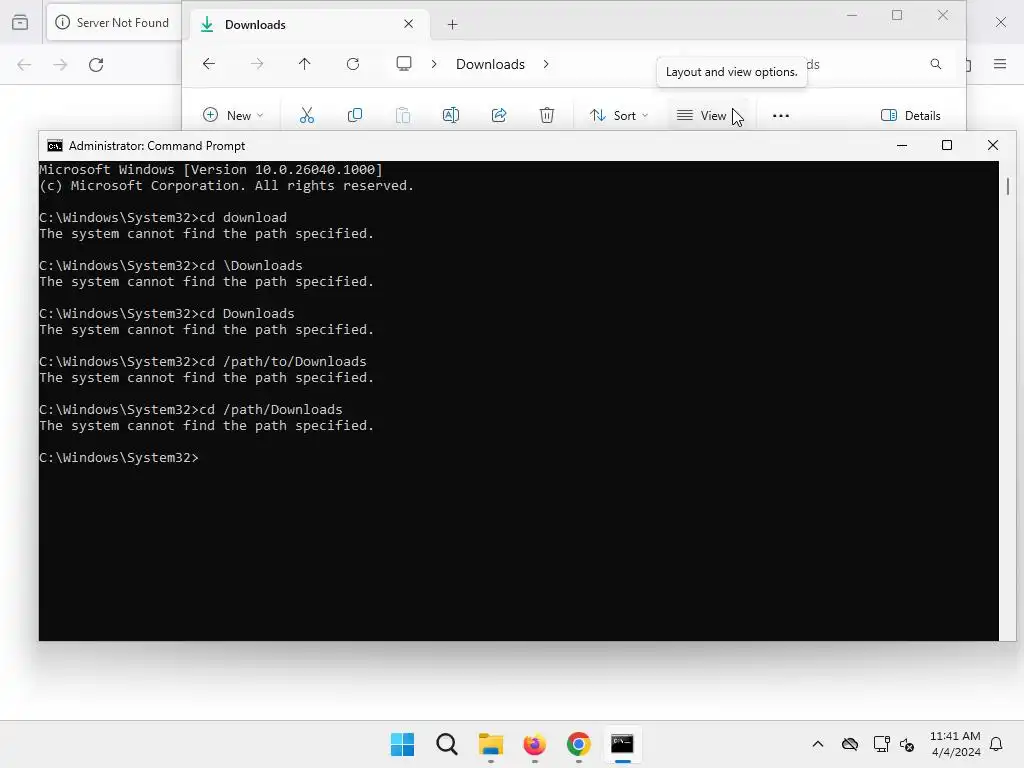Refresh the Downloads folder in File Explorer

[353, 63]
